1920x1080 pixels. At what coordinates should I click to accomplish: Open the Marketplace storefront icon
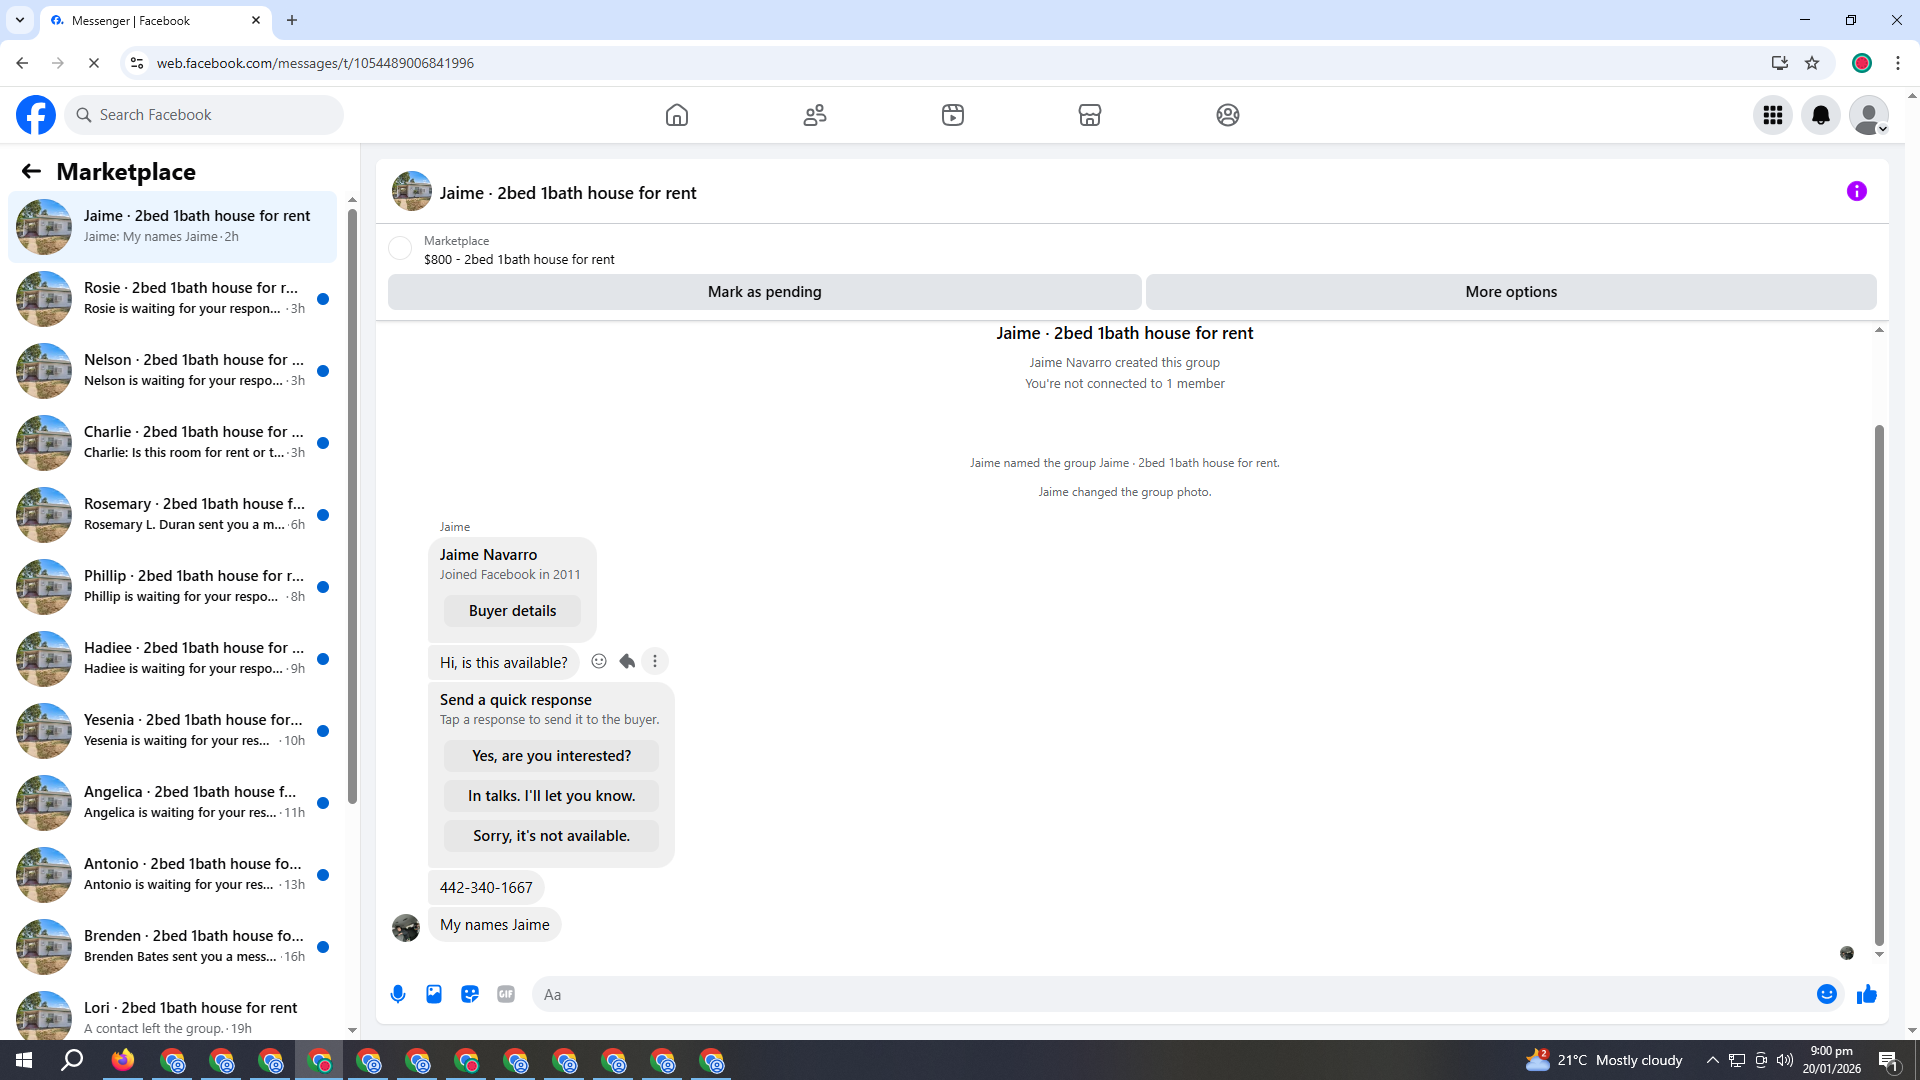(x=1090, y=115)
